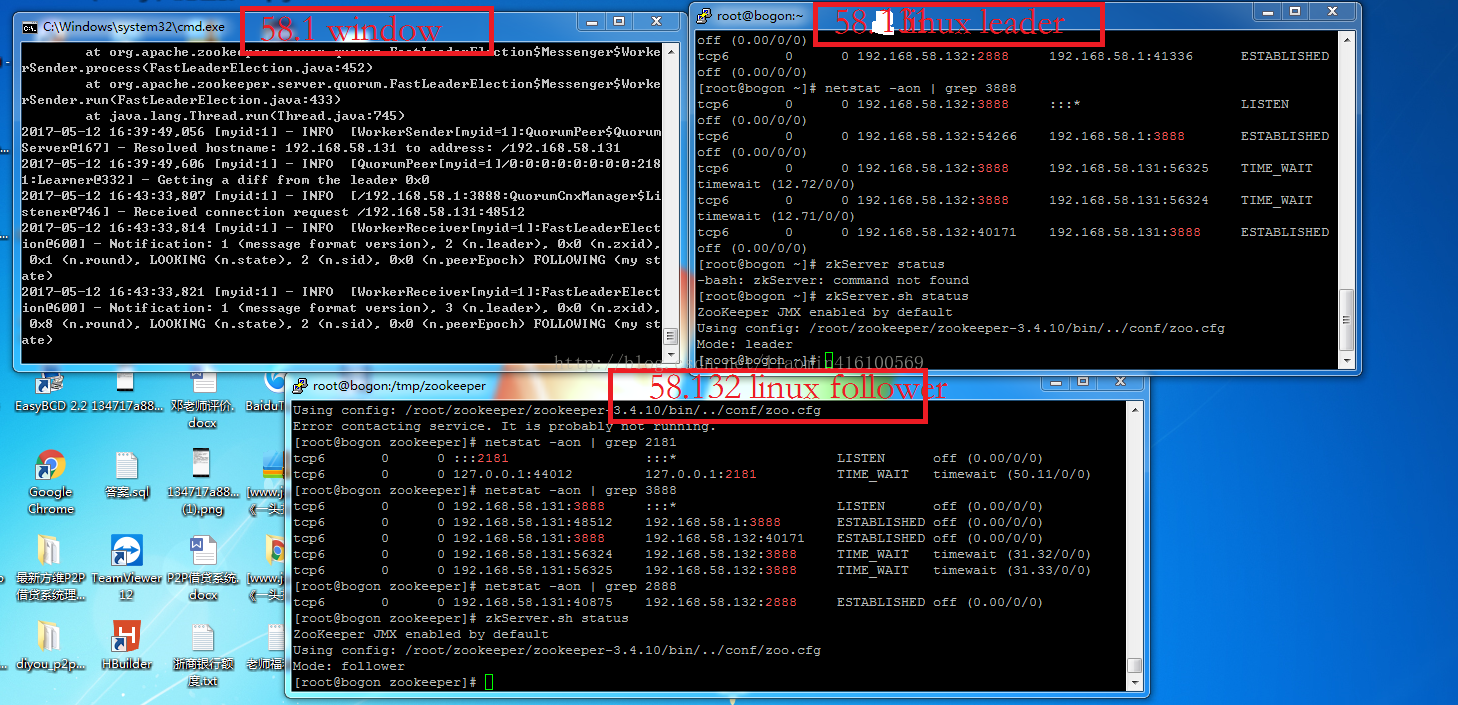The height and width of the screenshot is (705, 1458).
Task: Click the 'C:\Windows\system32\cmd.exe' title text
Action: pyautogui.click(x=134, y=27)
